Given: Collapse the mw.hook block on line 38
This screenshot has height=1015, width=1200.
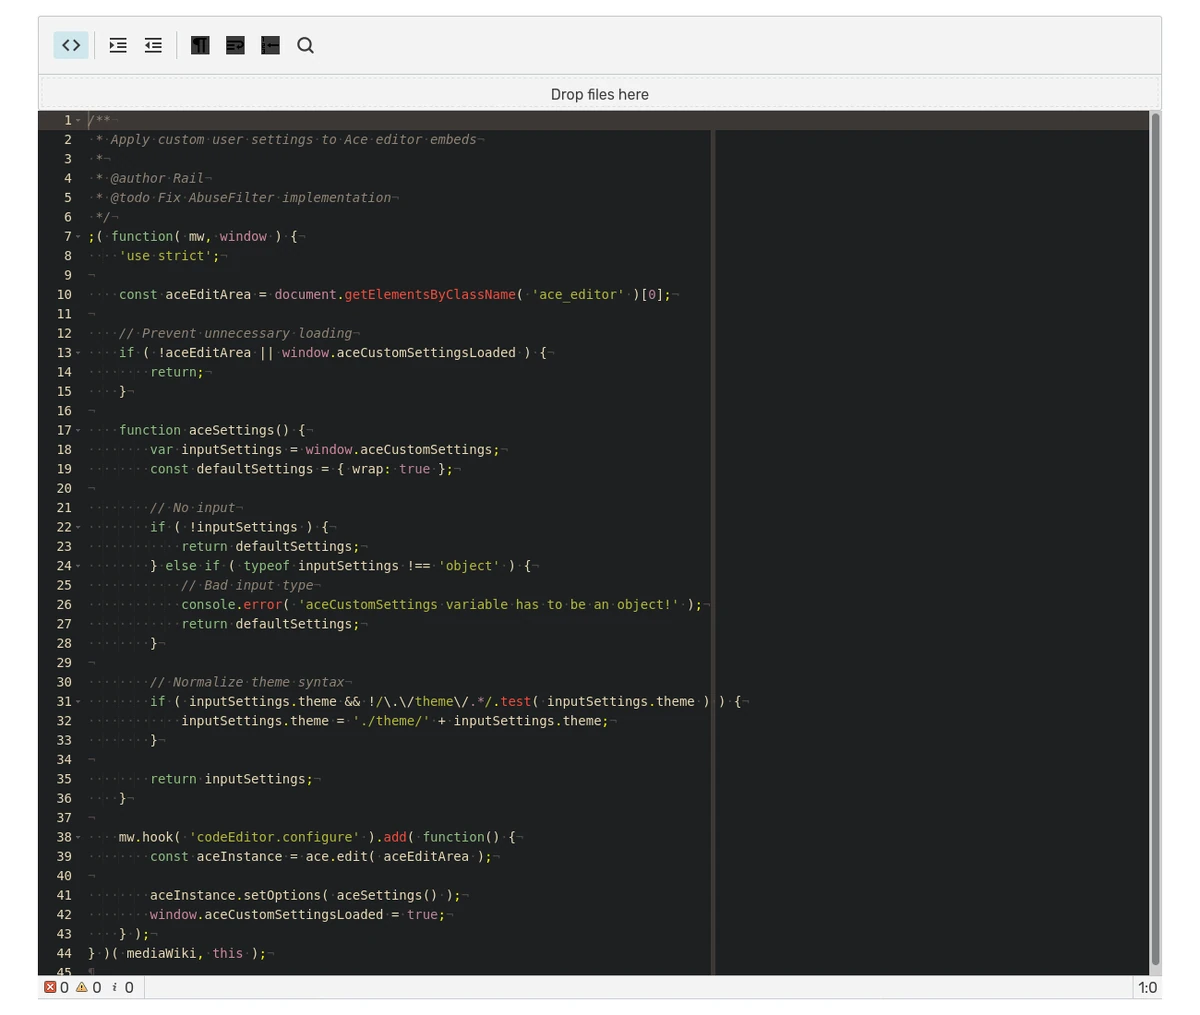Looking at the screenshot, I should [x=78, y=837].
